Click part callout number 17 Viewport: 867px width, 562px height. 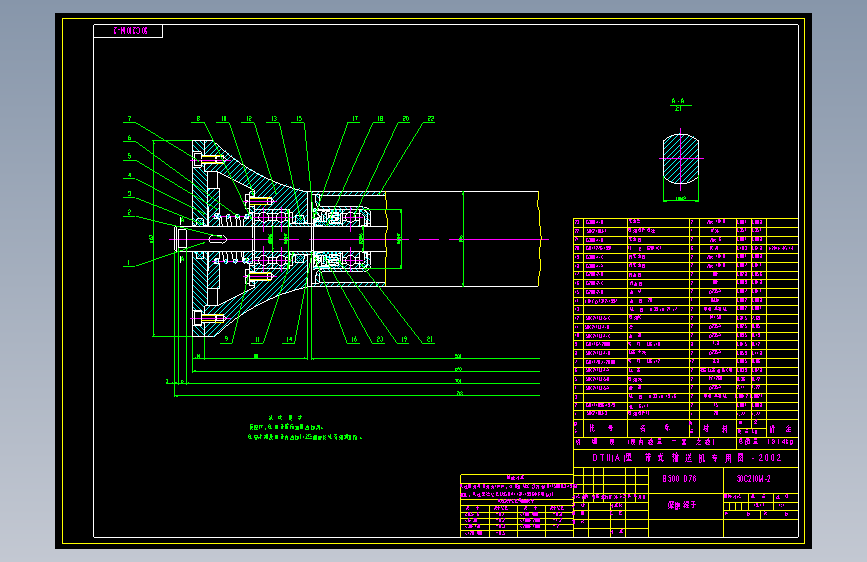tap(355, 119)
